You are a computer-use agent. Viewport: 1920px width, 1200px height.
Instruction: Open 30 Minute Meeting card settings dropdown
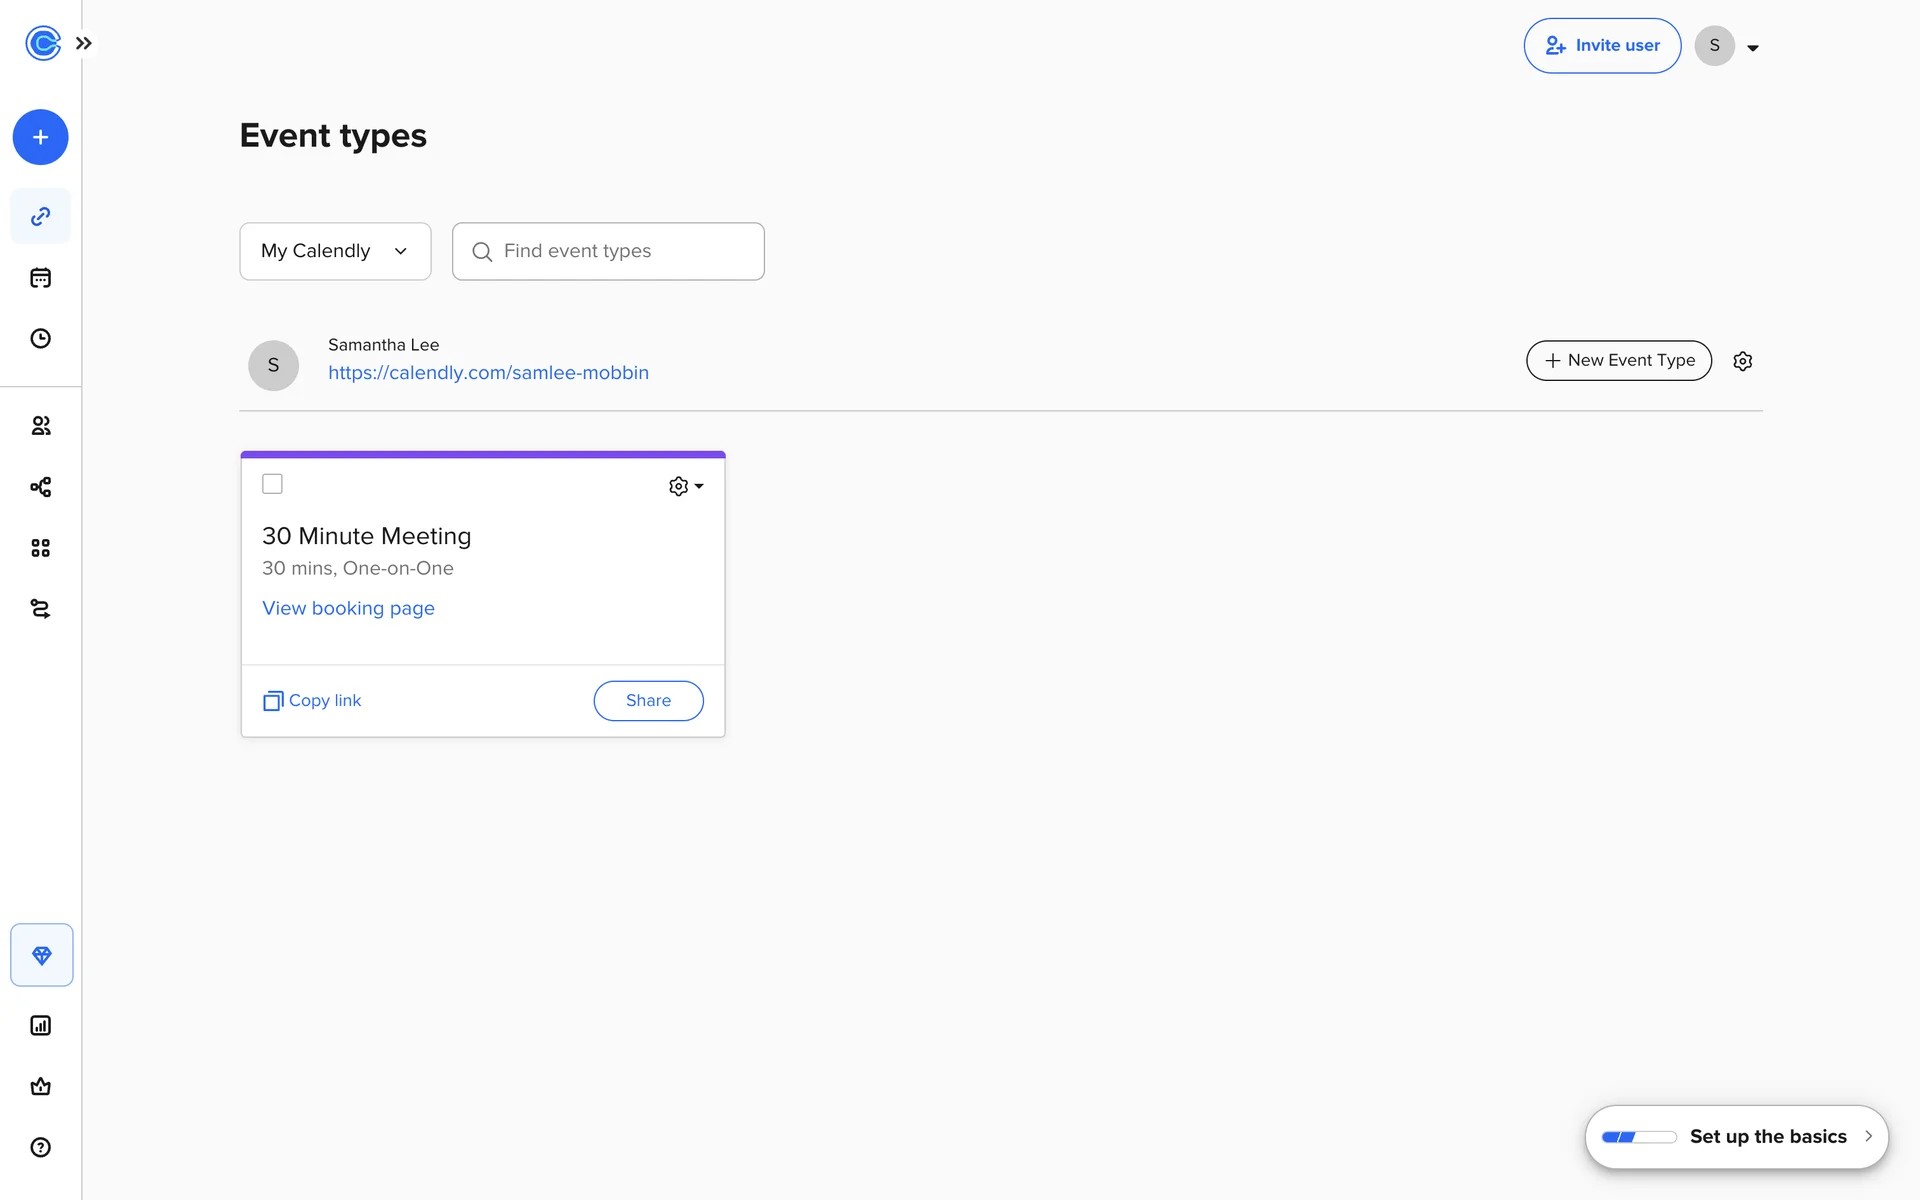click(x=686, y=486)
